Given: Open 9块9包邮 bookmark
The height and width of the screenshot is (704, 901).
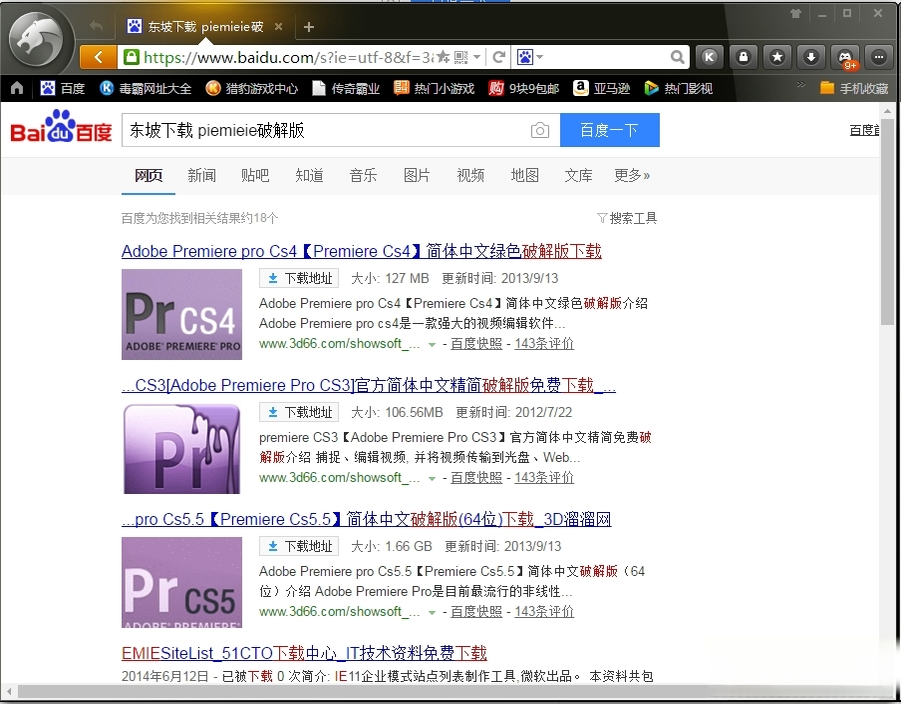Looking at the screenshot, I should pos(523,88).
